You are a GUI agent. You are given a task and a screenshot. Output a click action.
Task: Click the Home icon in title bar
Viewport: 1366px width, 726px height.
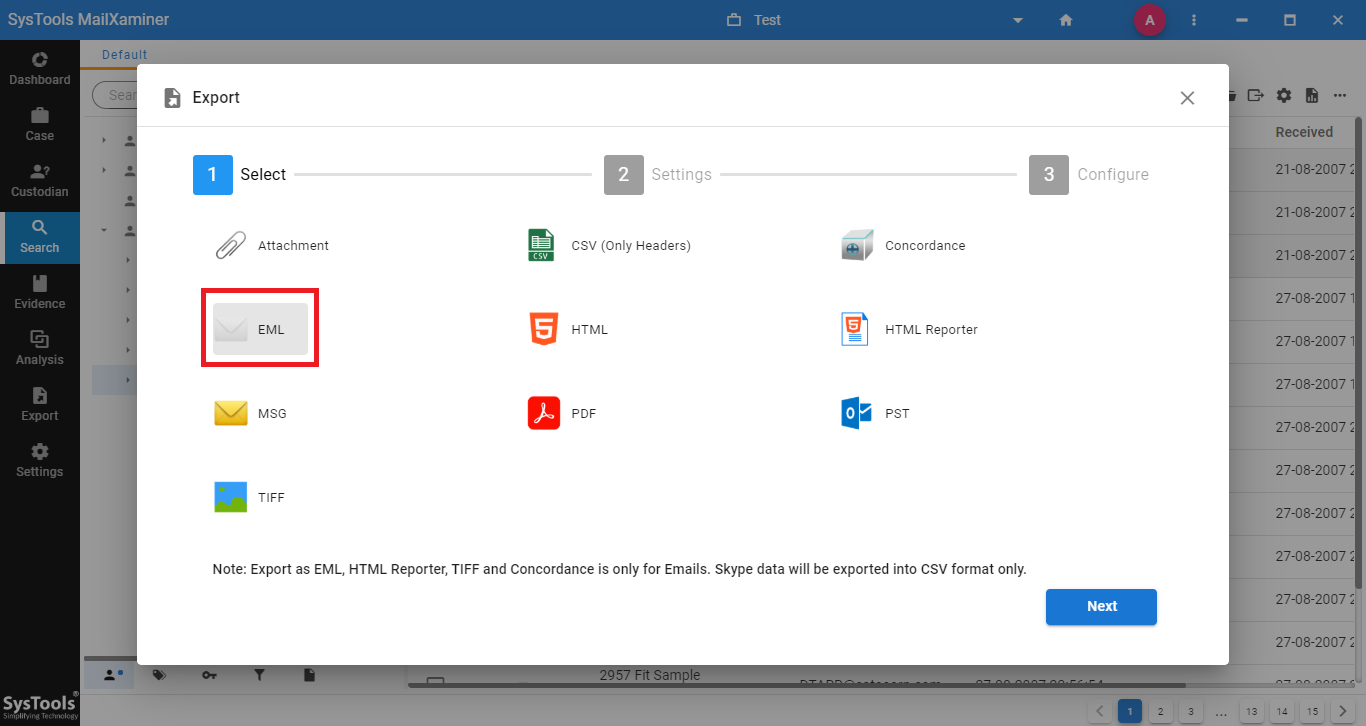coord(1066,20)
